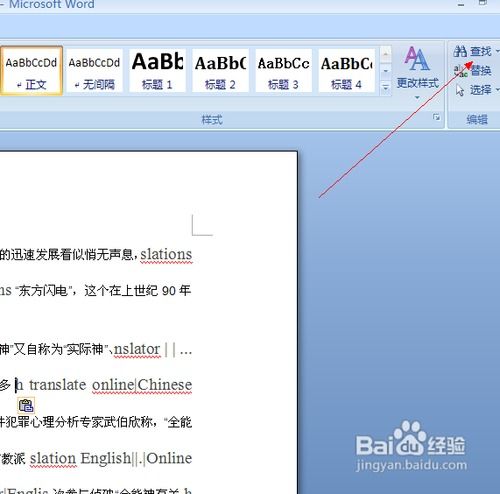Screen dimensions: 500x494
Task: Click the Paste Options clipboard icon
Action: coord(26,406)
